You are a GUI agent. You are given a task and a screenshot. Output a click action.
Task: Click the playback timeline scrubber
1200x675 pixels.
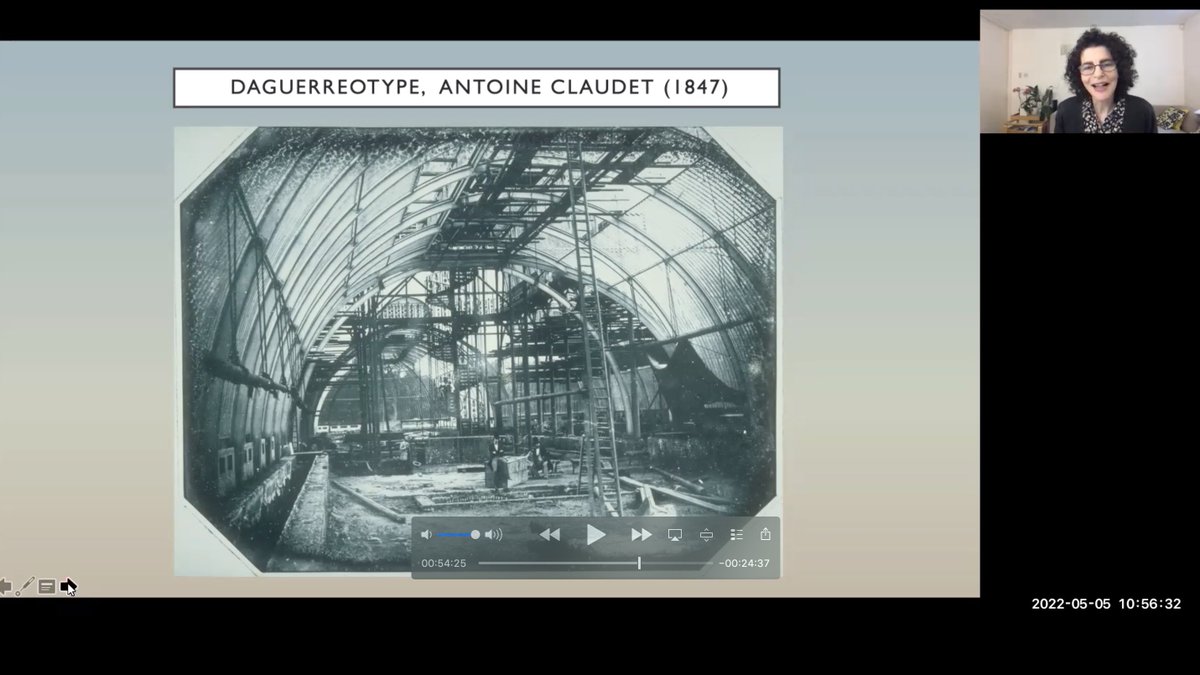(x=639, y=563)
